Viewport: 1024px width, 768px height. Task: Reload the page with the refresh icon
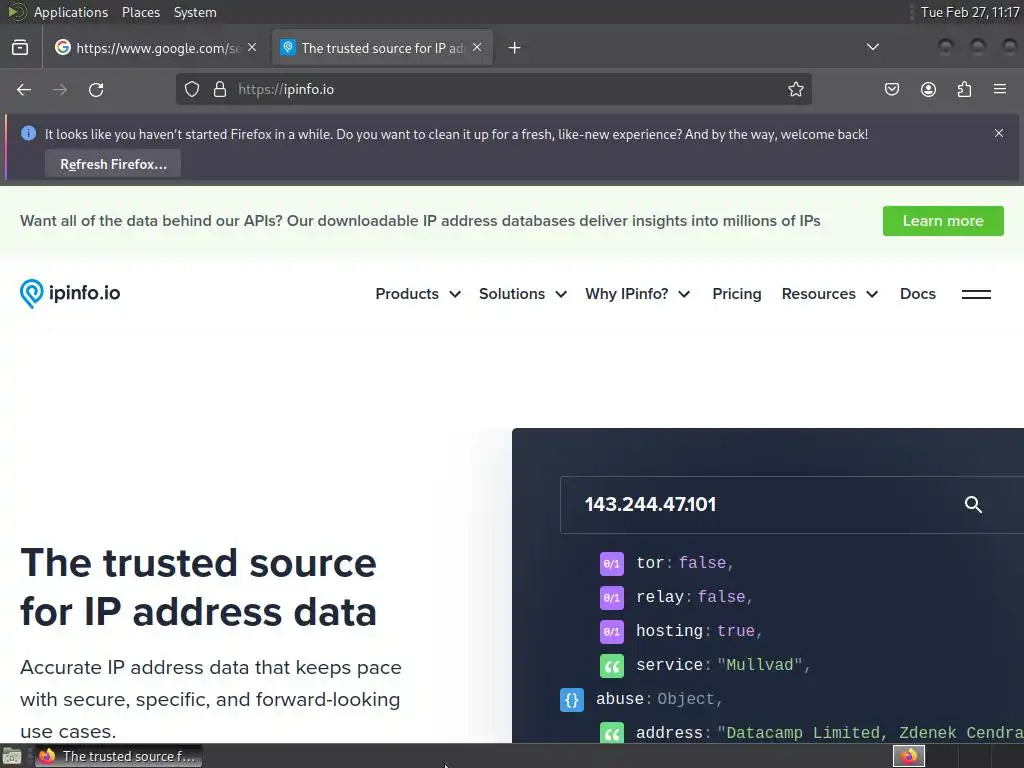(96, 89)
